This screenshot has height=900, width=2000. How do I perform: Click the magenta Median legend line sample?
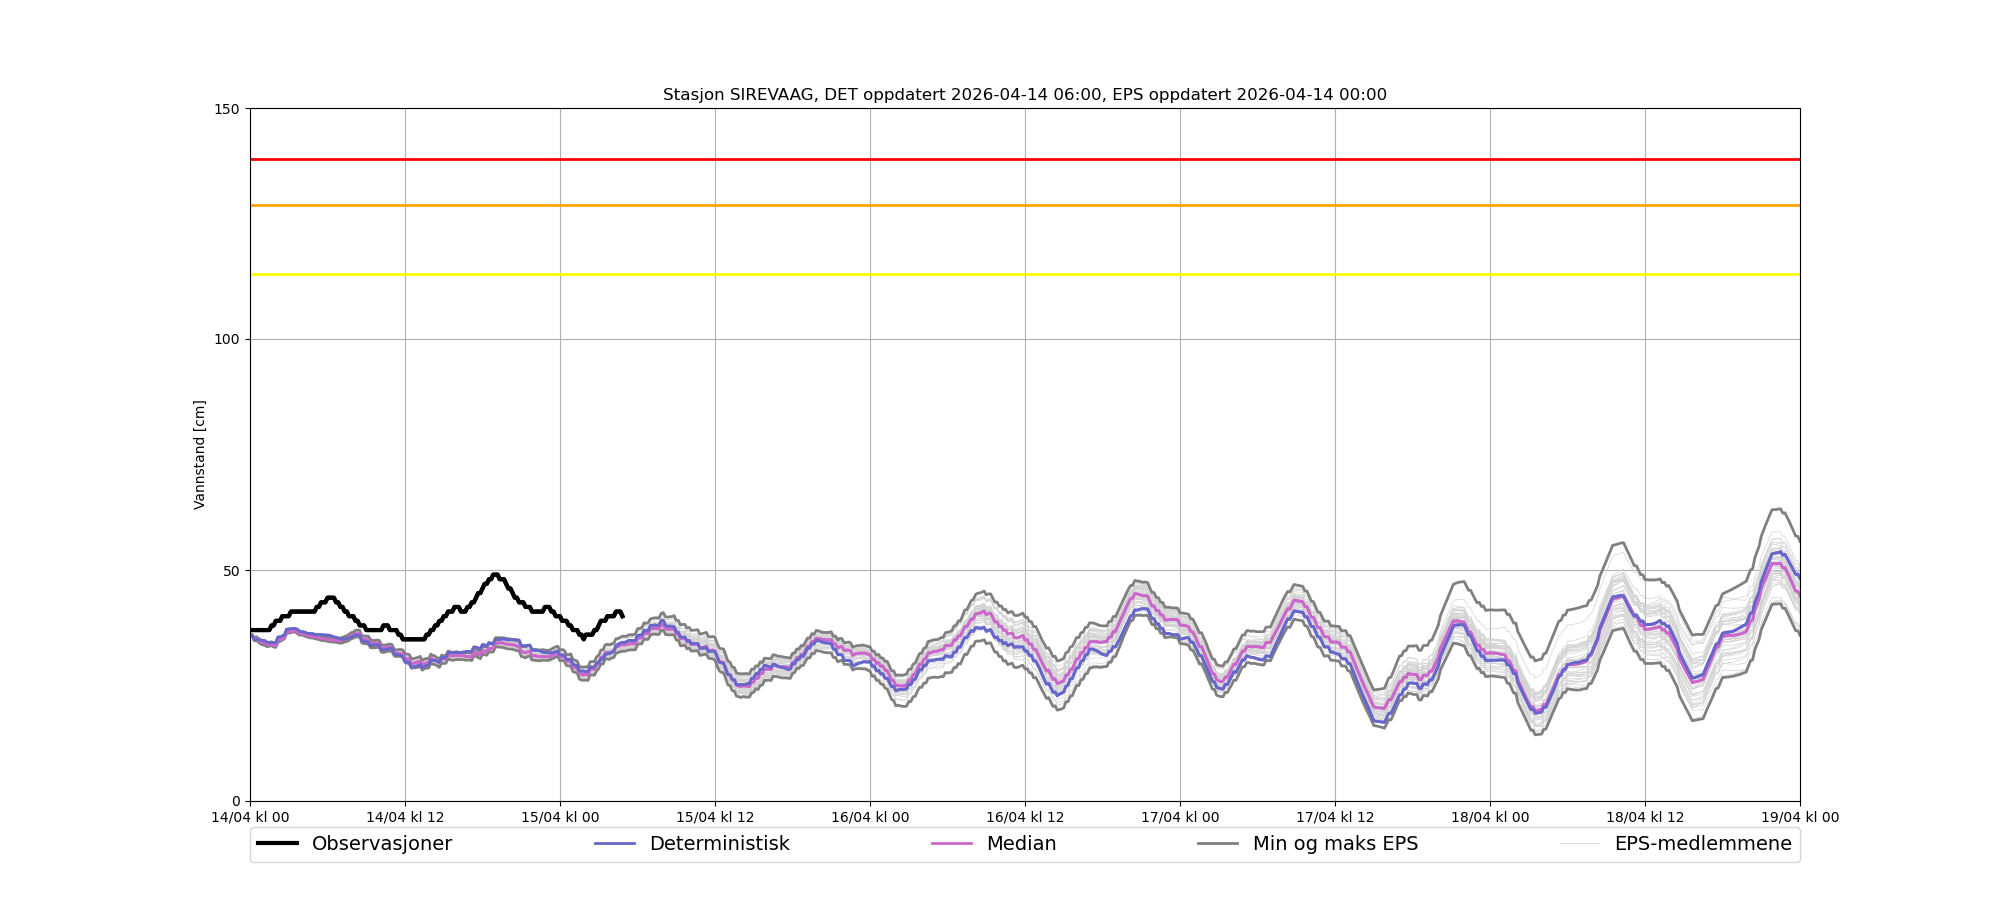click(952, 844)
